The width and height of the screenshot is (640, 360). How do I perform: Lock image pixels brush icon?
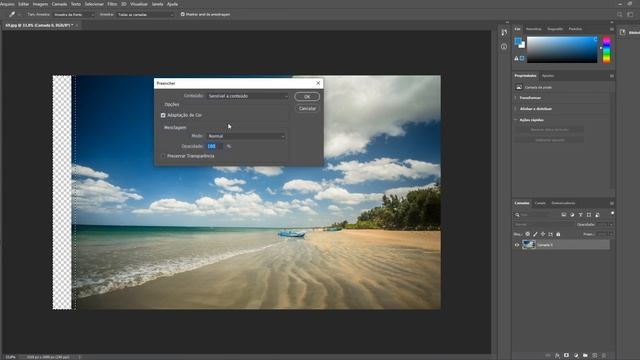[535, 234]
